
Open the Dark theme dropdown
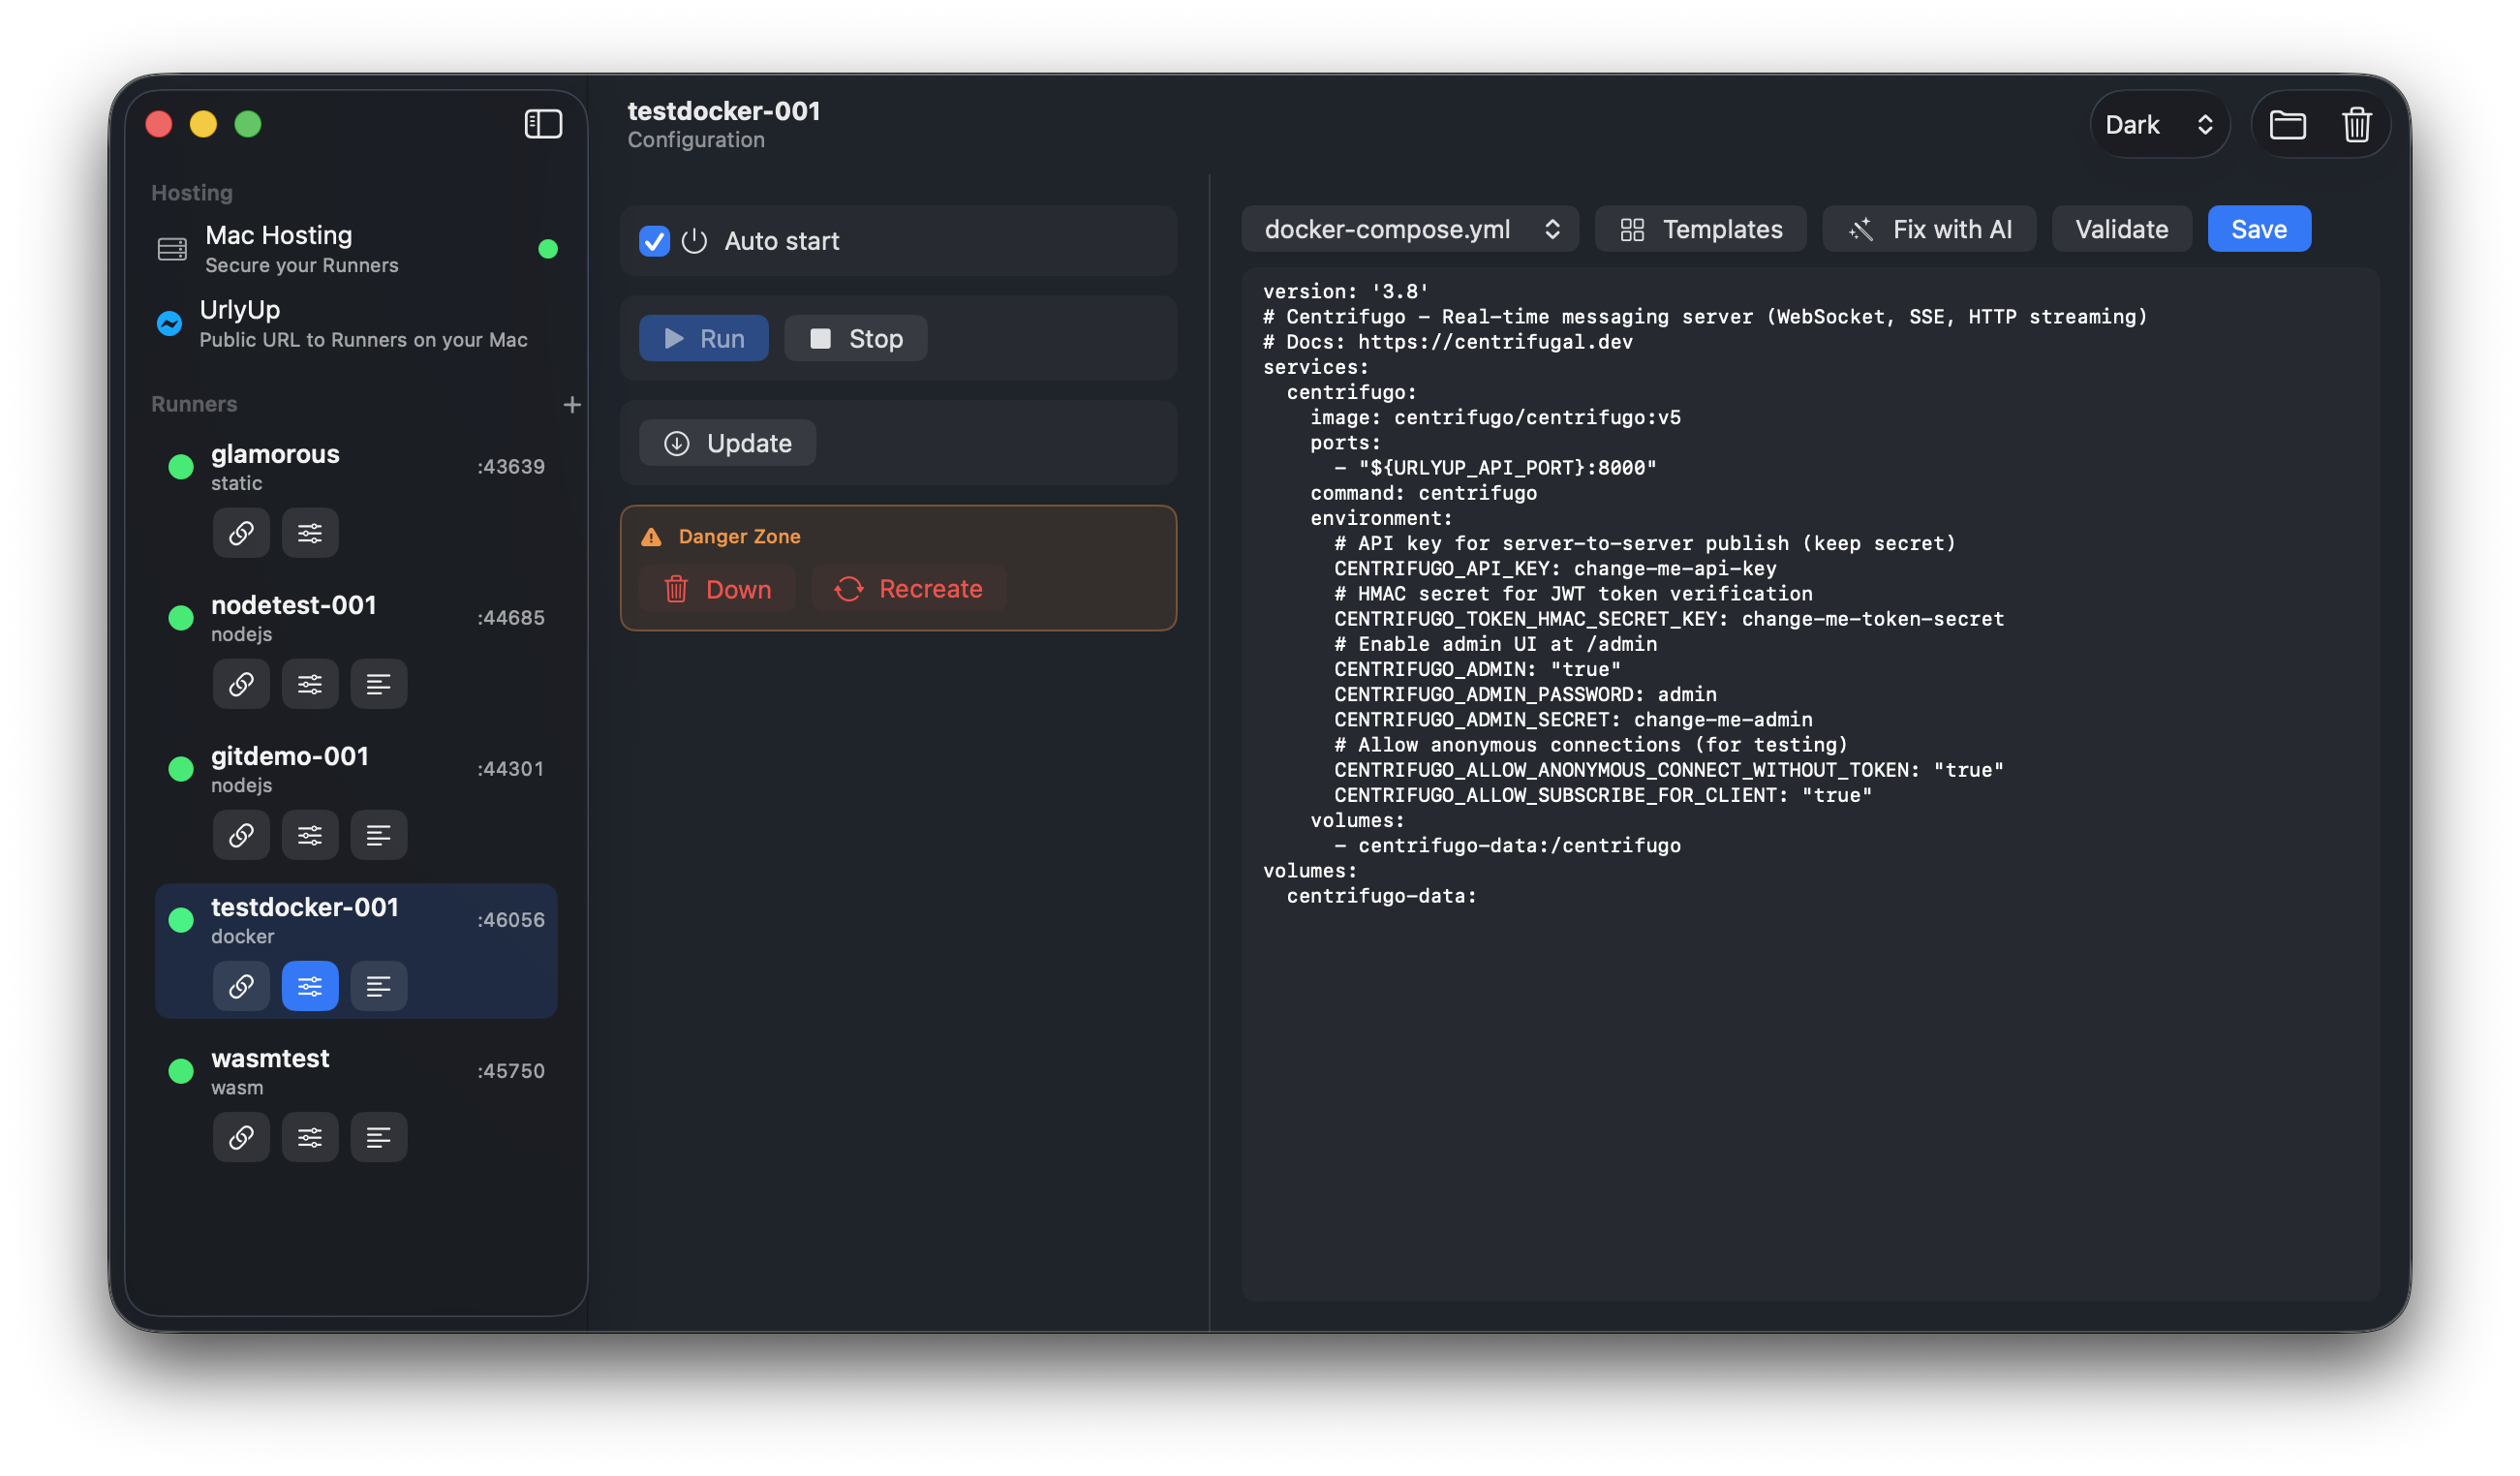[2159, 125]
